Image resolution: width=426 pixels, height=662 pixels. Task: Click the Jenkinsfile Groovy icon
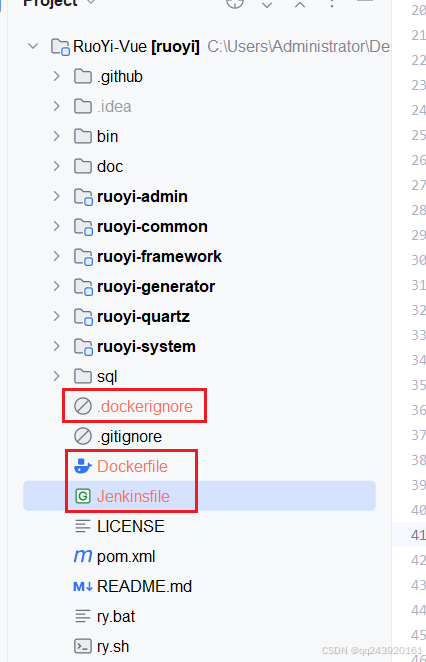coord(83,496)
